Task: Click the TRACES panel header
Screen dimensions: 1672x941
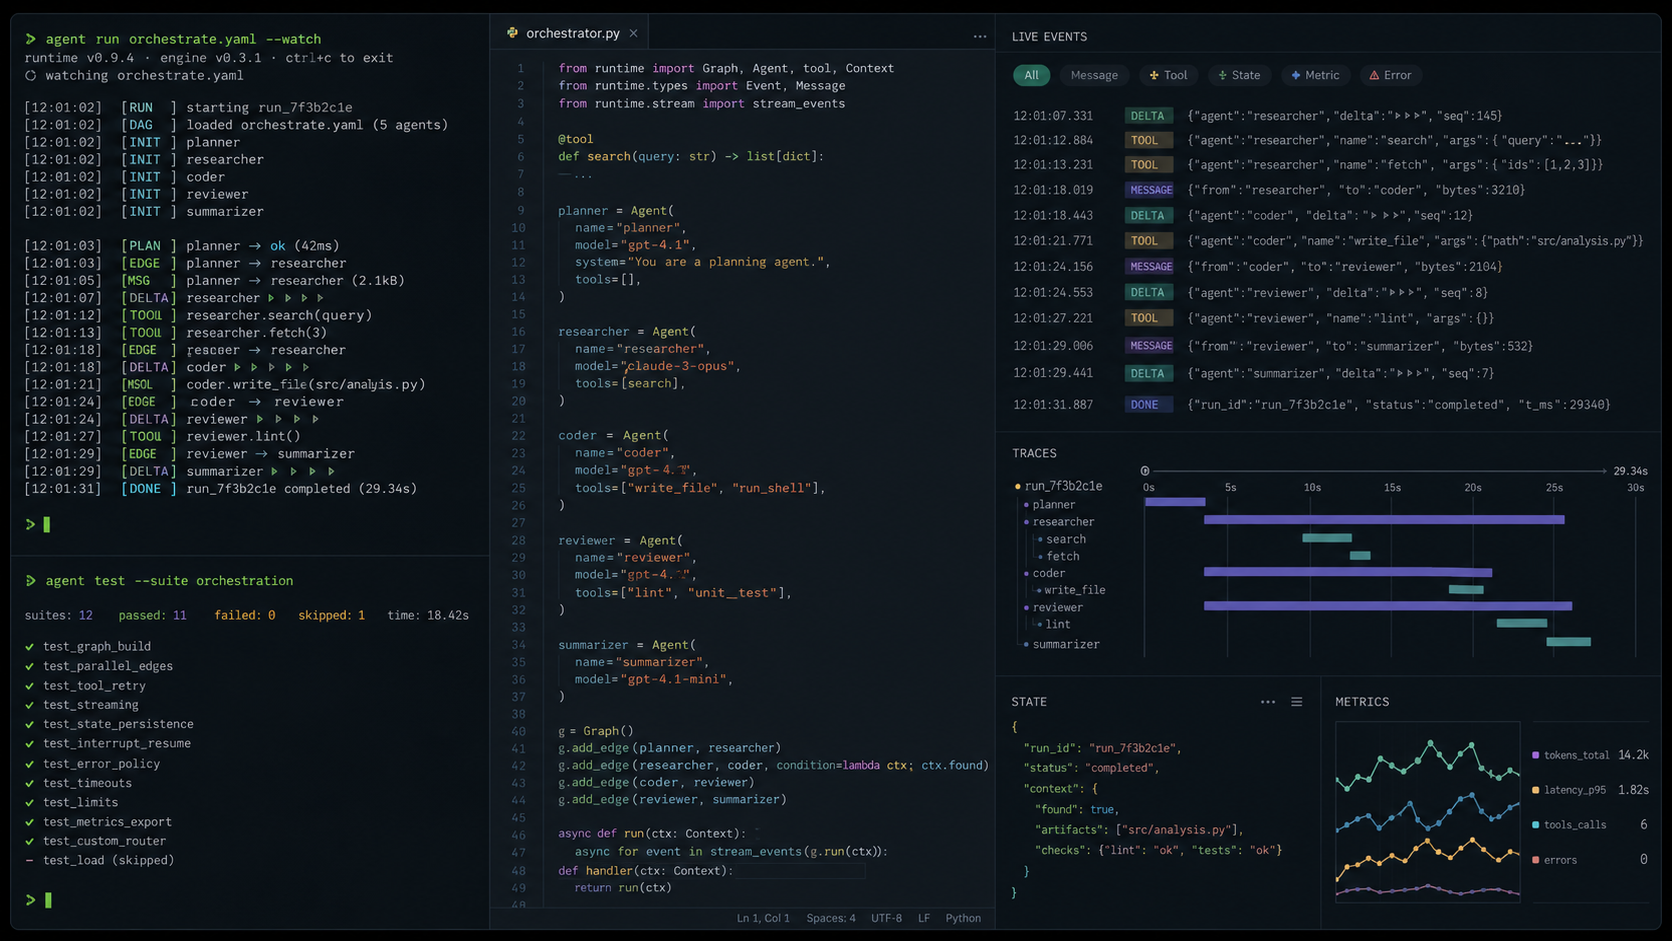Action: point(1034,453)
